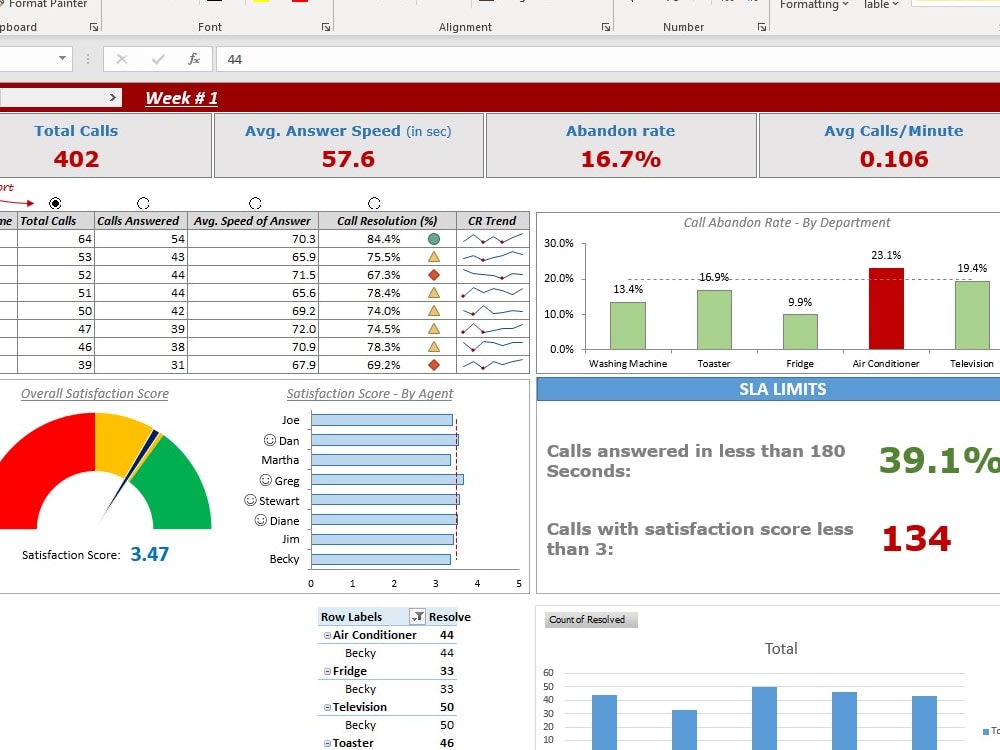
Task: Click the cell showing 70.3
Action: 253,239
